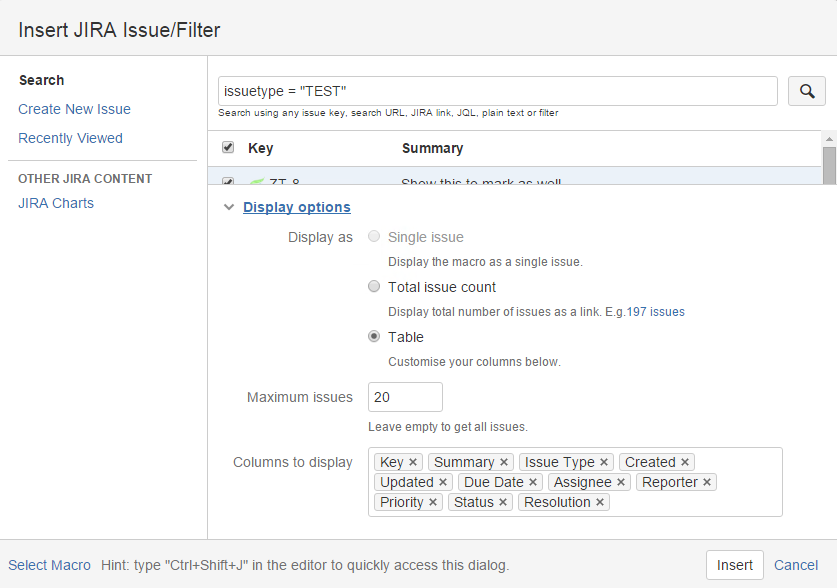Select the Table display radio button
This screenshot has height=588, width=837.
[374, 336]
